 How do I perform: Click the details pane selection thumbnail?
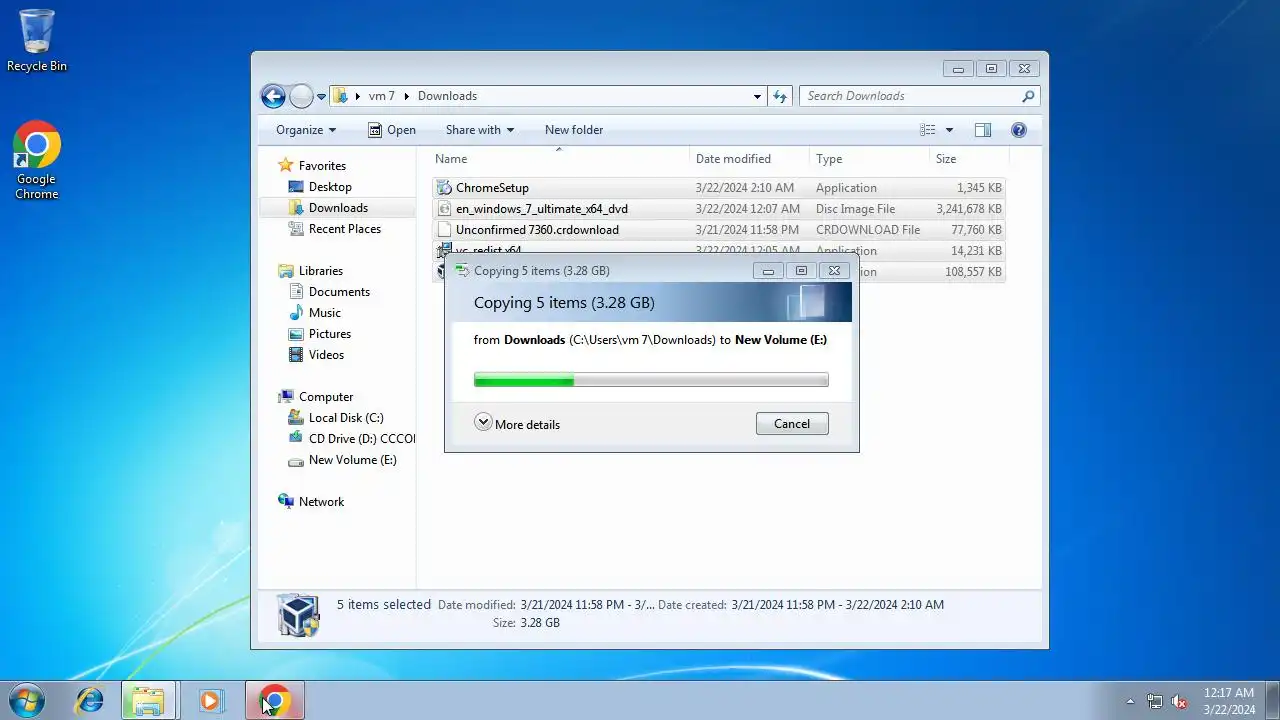pyautogui.click(x=298, y=614)
